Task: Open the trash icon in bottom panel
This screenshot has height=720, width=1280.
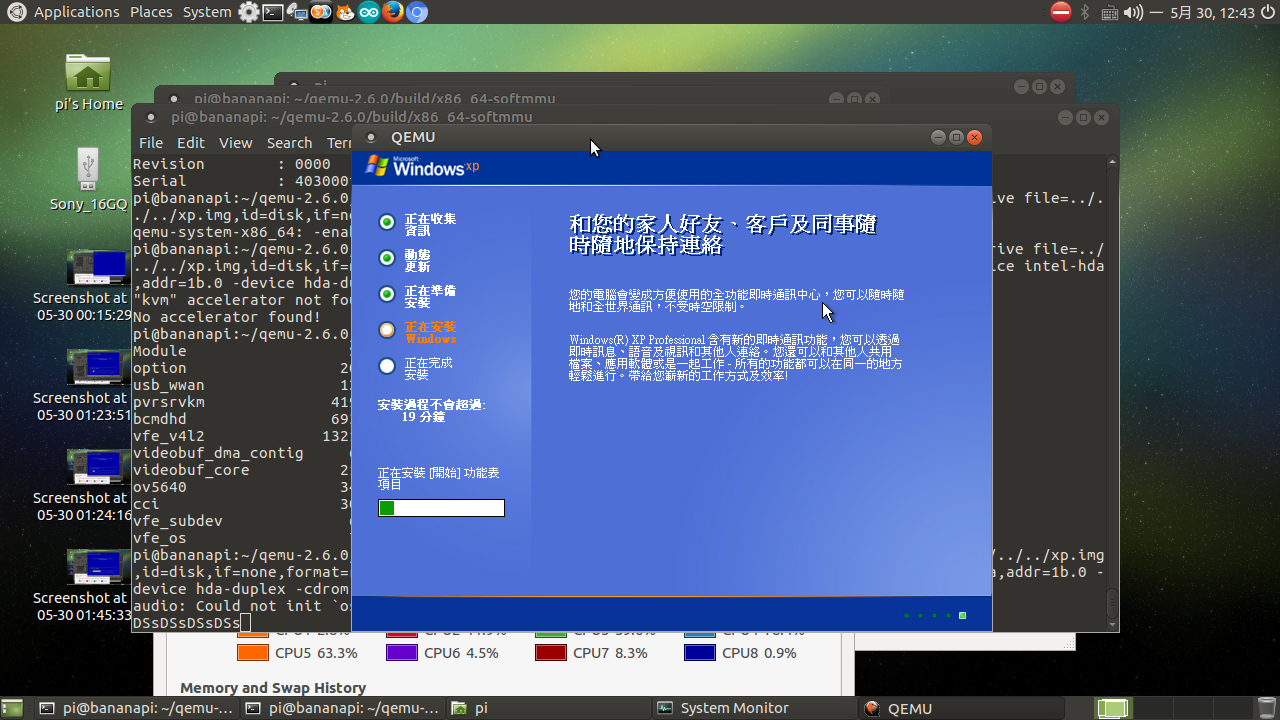Action: pos(1266,708)
